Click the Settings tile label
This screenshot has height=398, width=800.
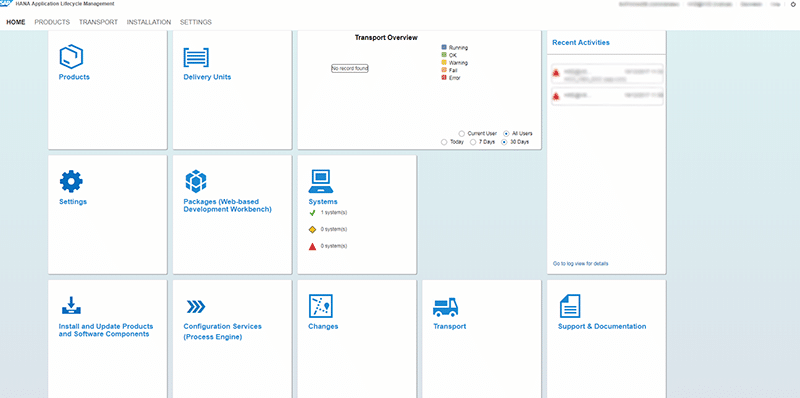(73, 202)
